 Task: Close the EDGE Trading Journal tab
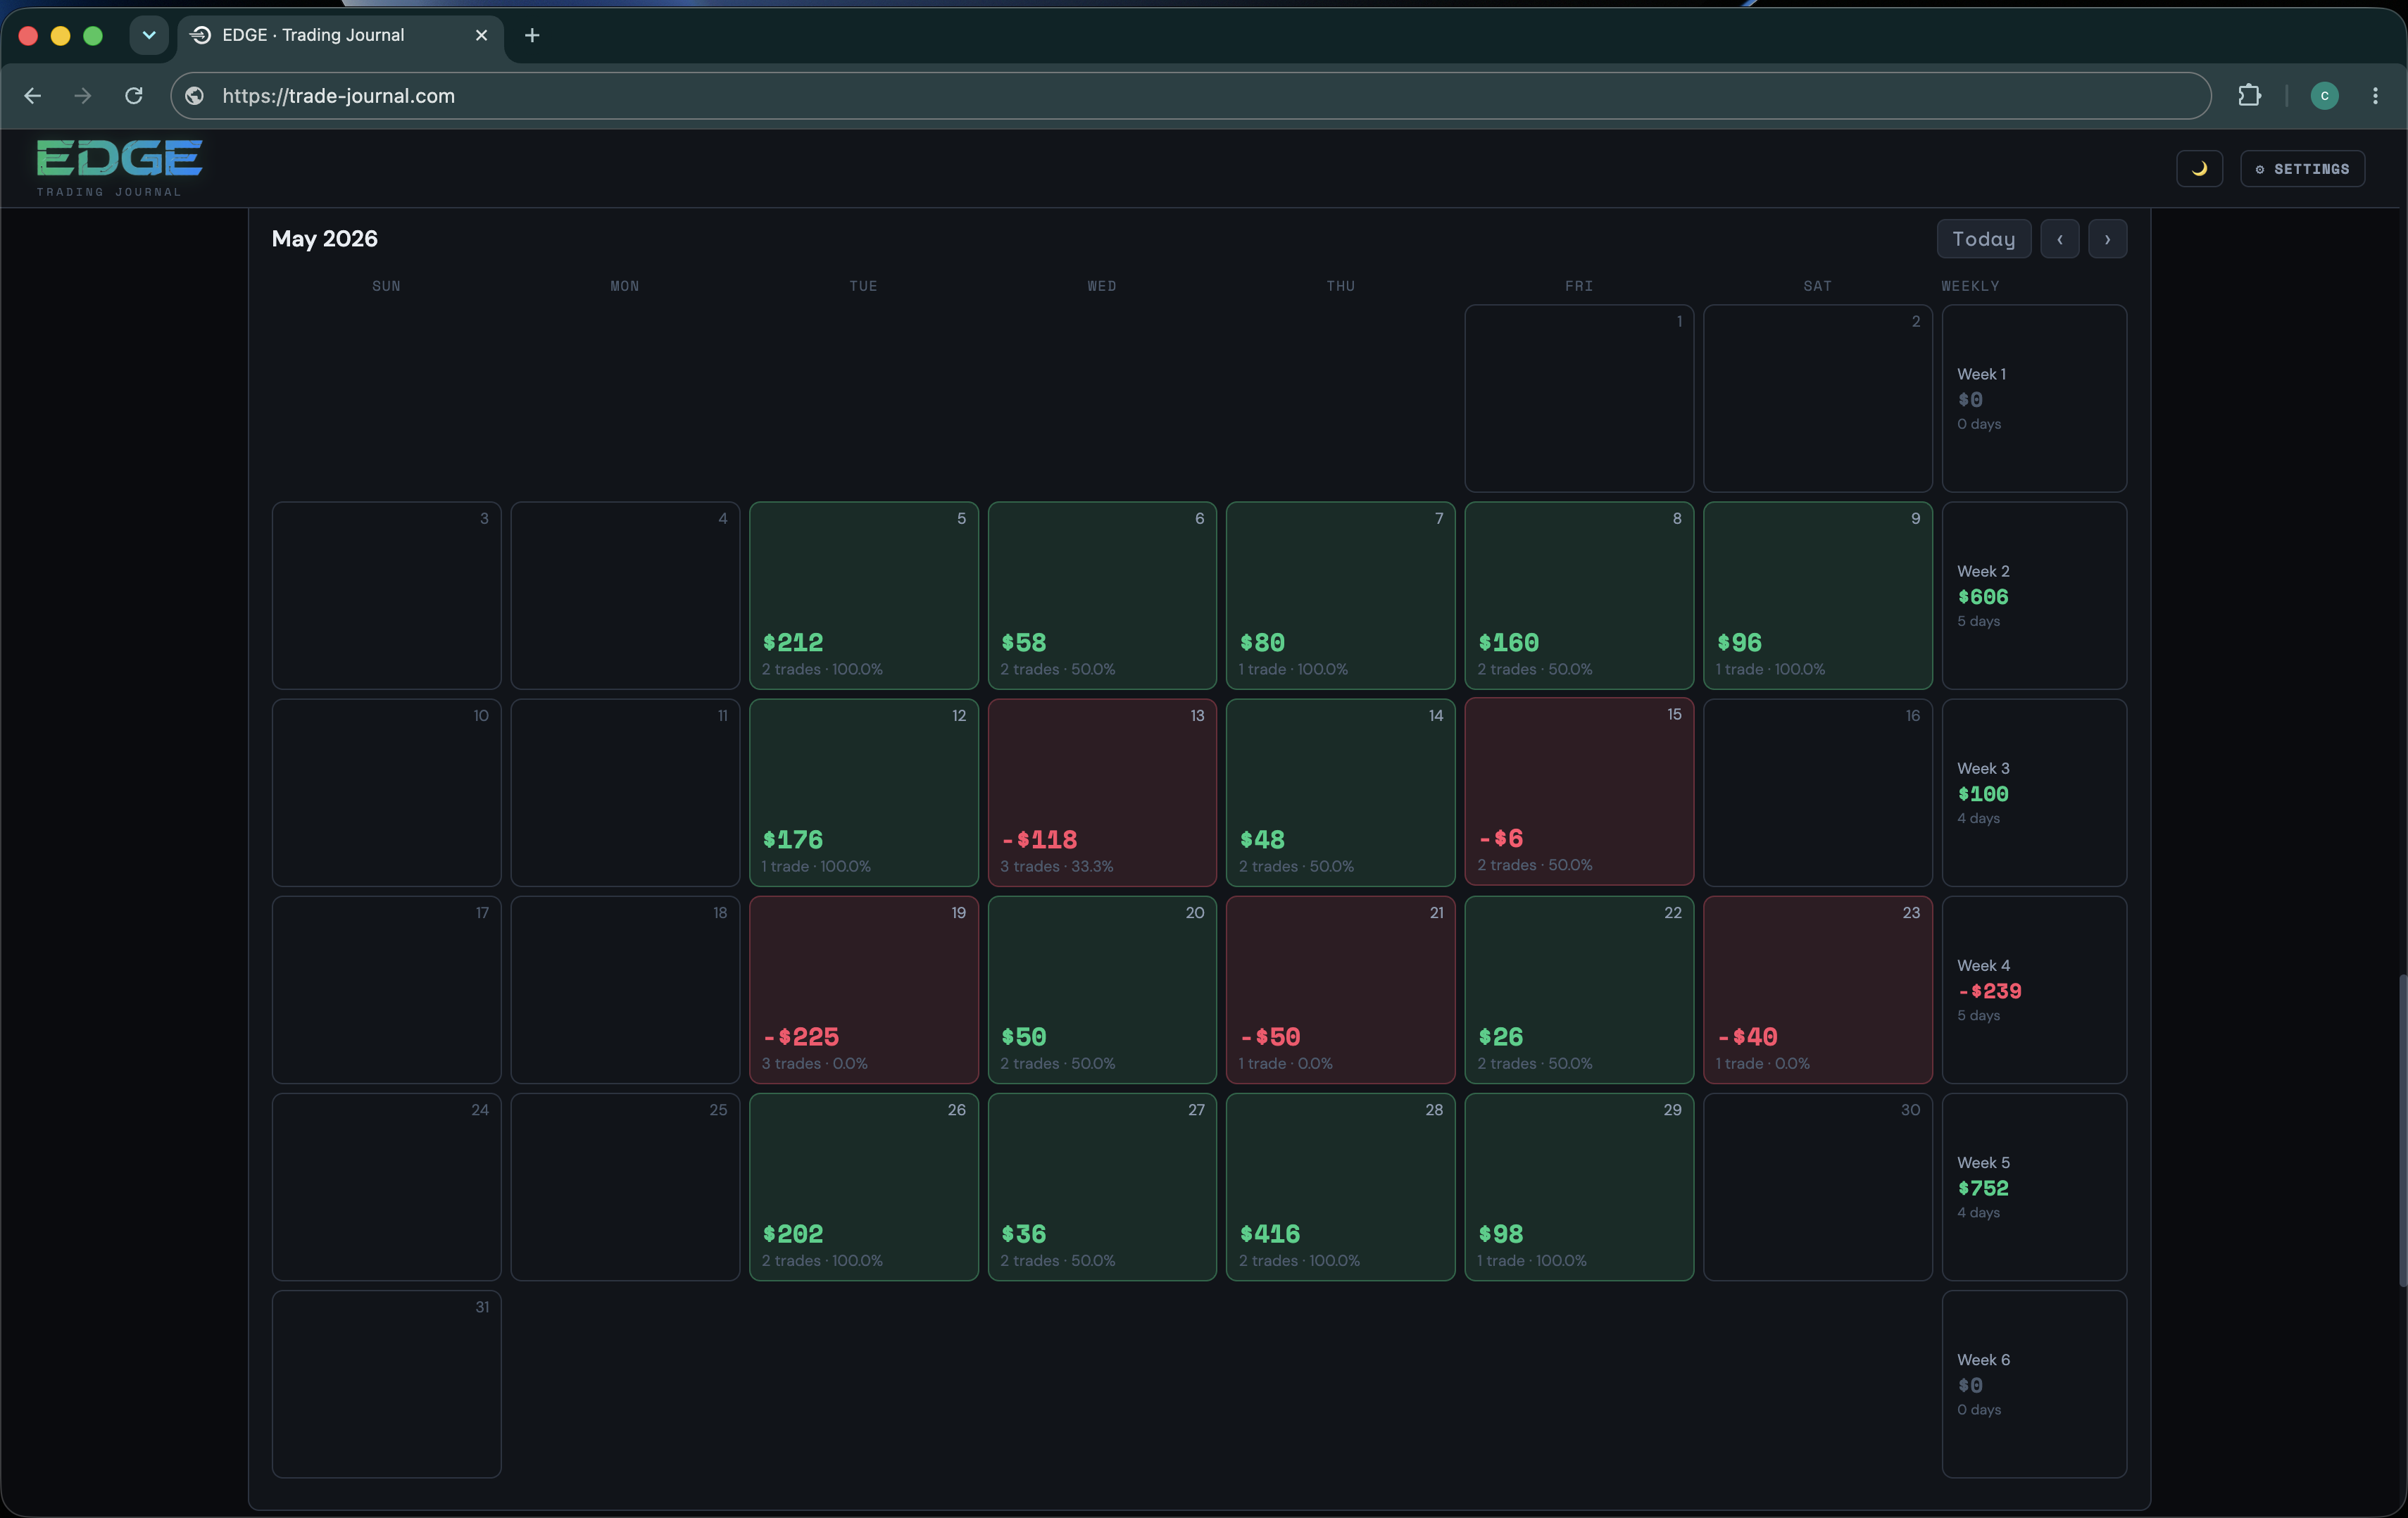481,36
